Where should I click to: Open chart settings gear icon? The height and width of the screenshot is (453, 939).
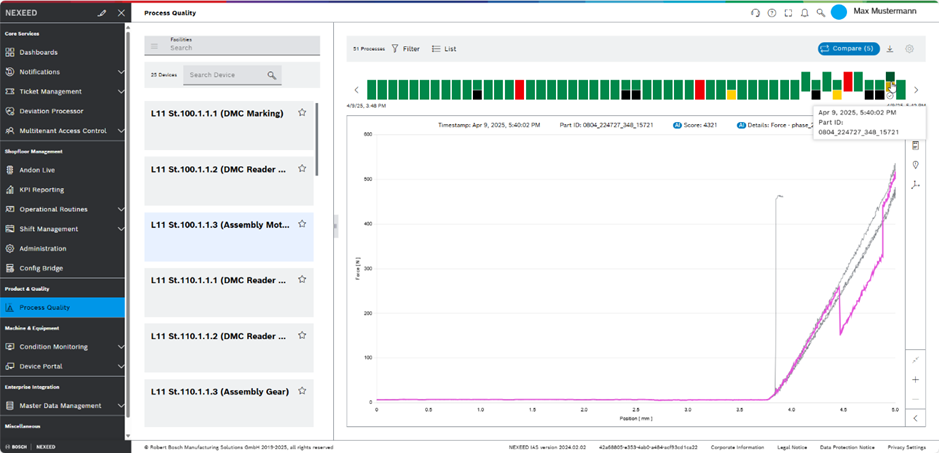909,48
